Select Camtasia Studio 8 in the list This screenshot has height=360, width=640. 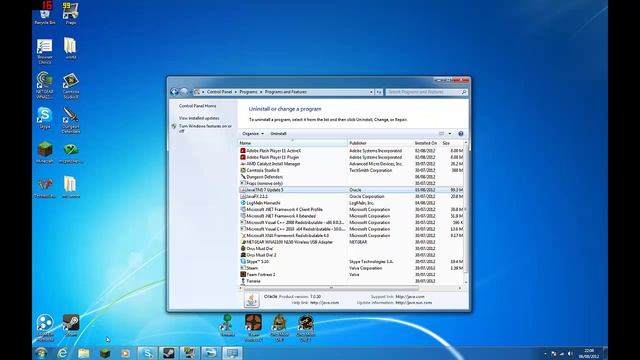pyautogui.click(x=351, y=170)
